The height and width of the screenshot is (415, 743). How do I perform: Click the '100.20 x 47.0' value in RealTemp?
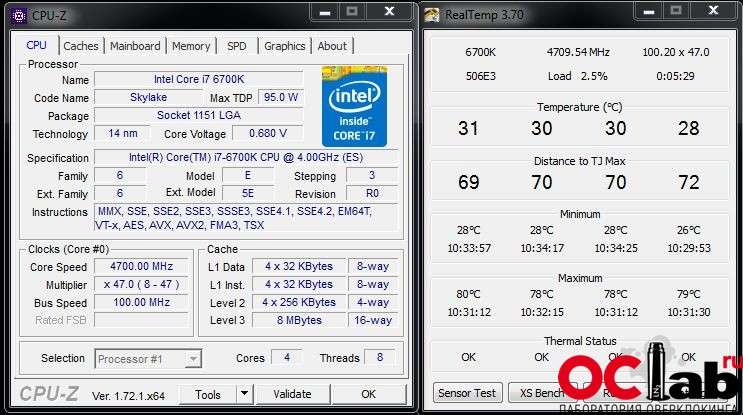(676, 52)
